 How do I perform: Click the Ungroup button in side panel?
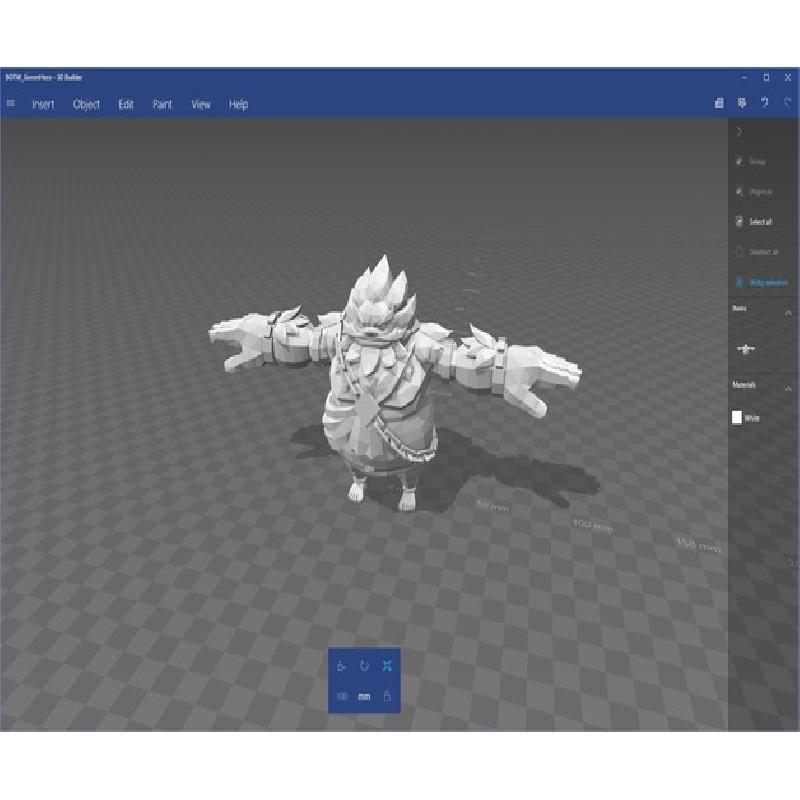pyautogui.click(x=754, y=192)
